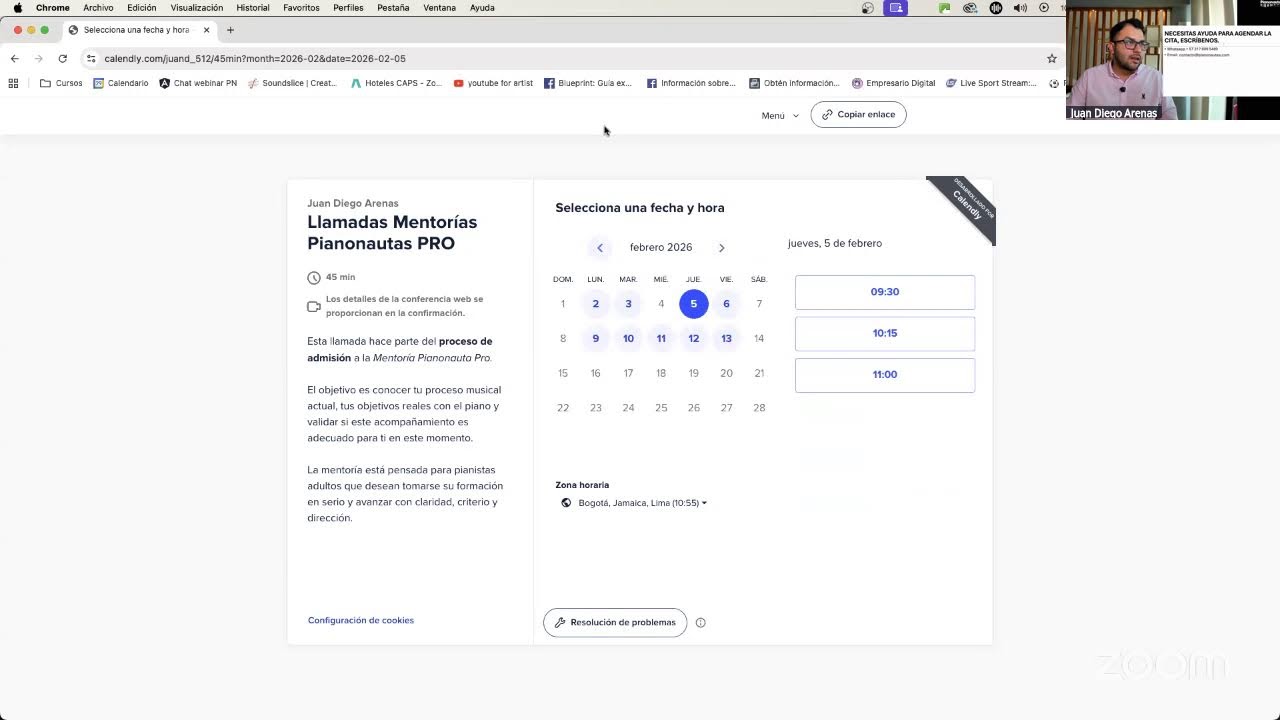Open the Configuración de cookies link

[361, 620]
